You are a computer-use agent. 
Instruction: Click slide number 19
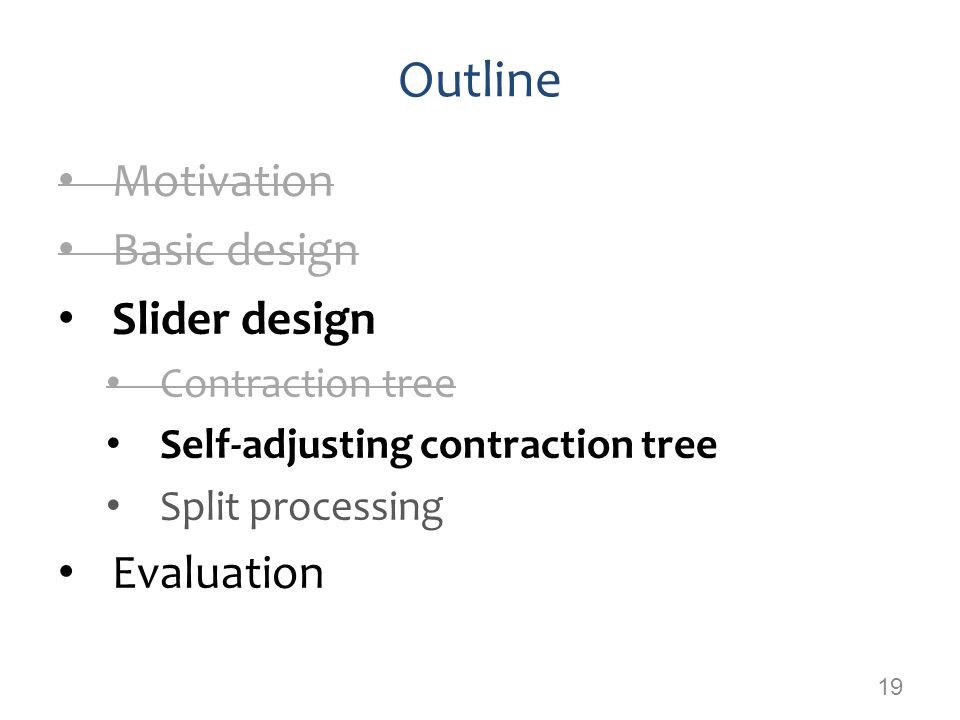tap(890, 687)
